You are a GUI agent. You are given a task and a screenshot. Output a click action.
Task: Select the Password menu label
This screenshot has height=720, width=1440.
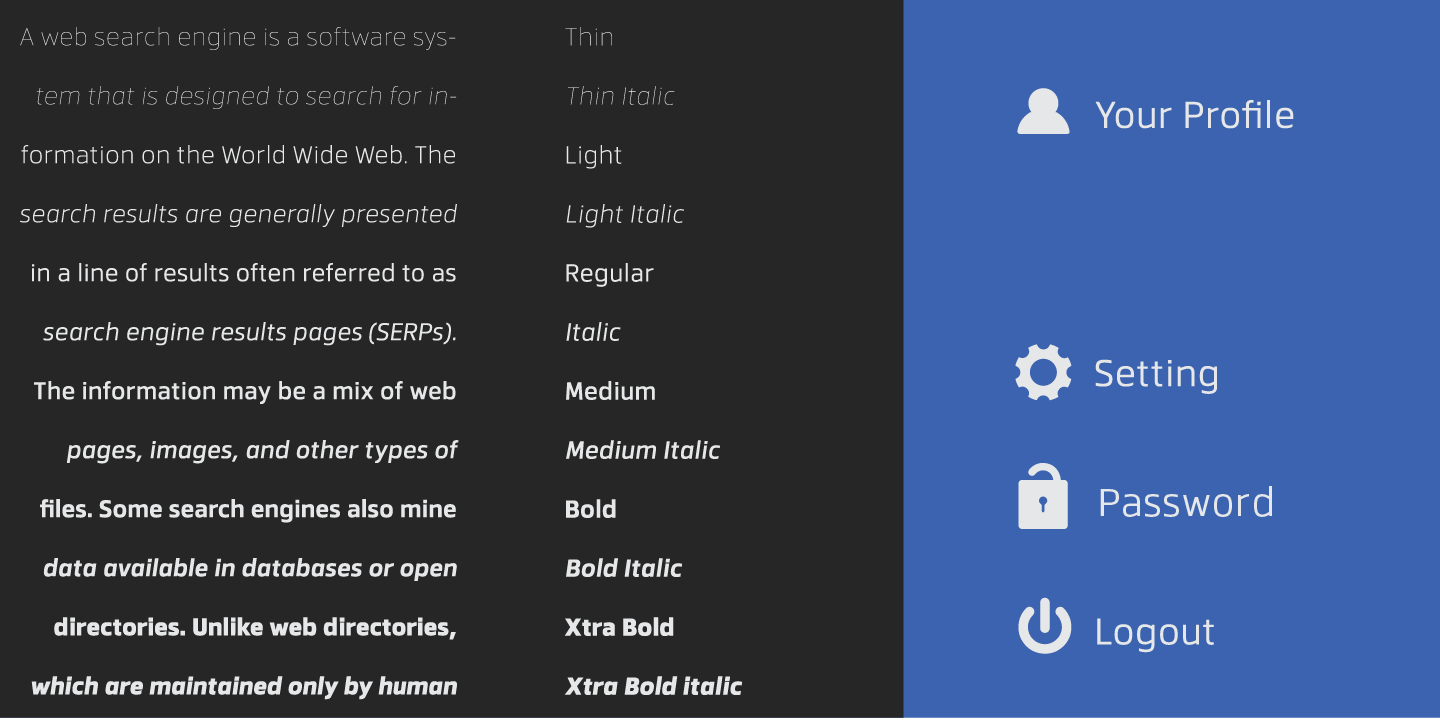tap(1186, 502)
